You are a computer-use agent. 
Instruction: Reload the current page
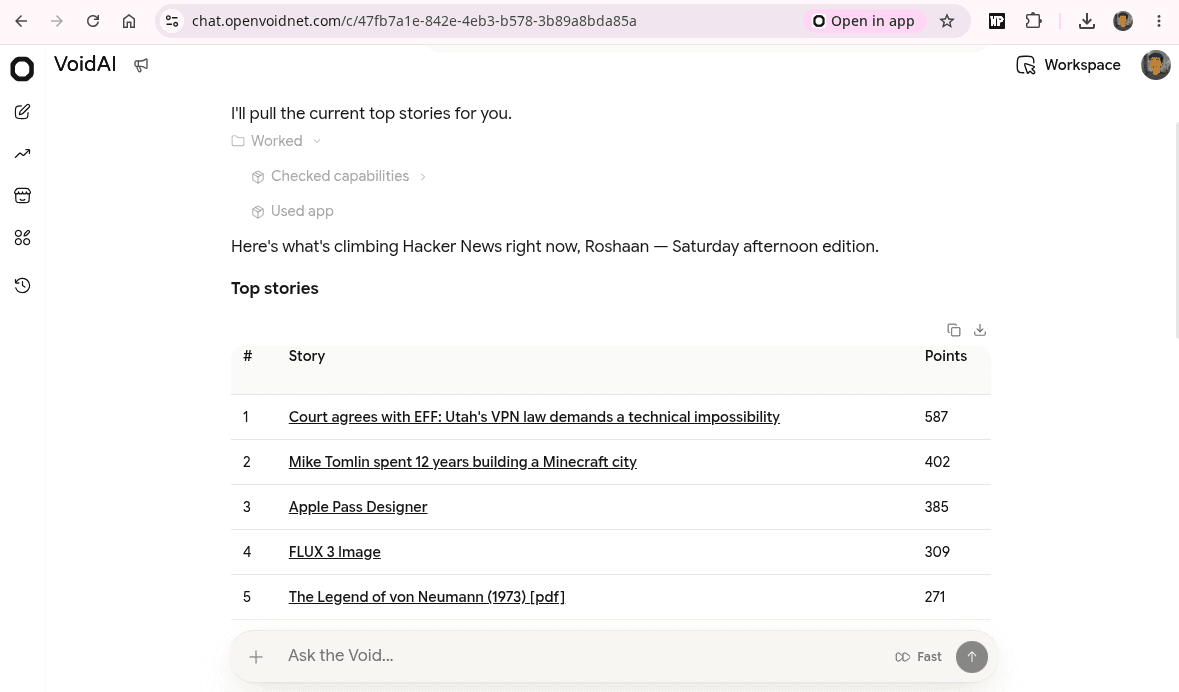pyautogui.click(x=93, y=21)
